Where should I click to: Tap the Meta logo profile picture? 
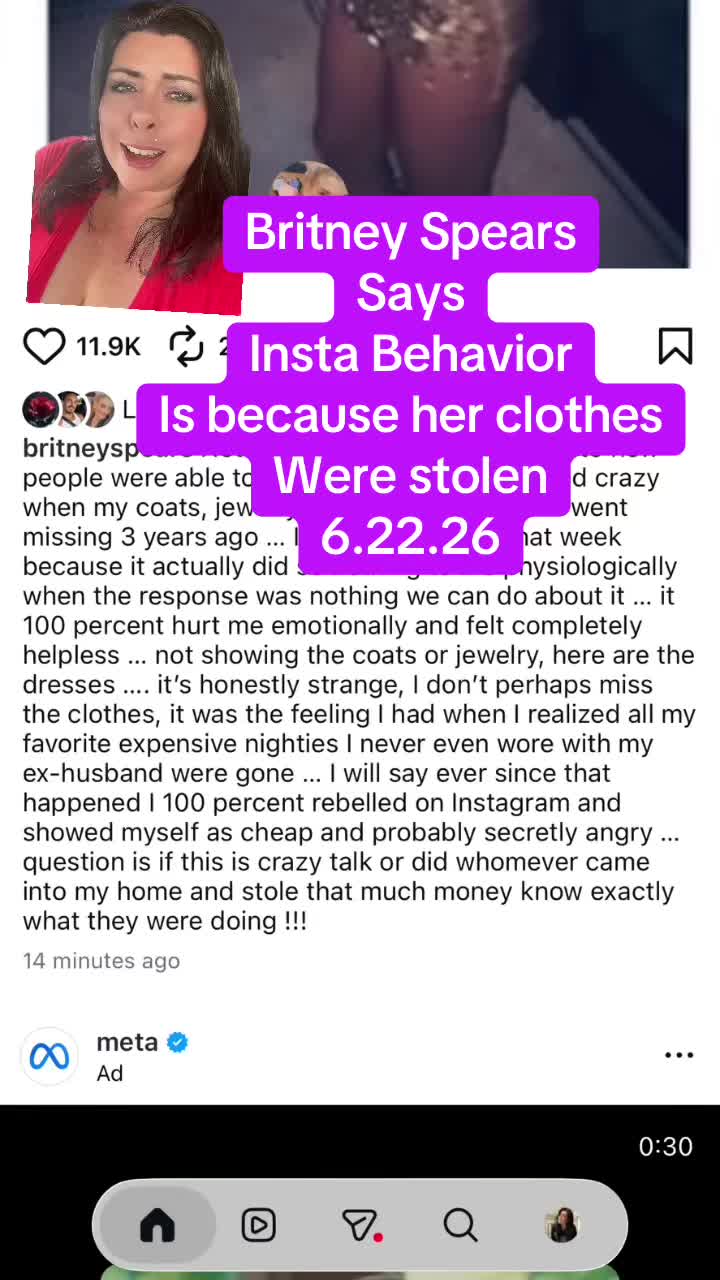click(49, 1056)
